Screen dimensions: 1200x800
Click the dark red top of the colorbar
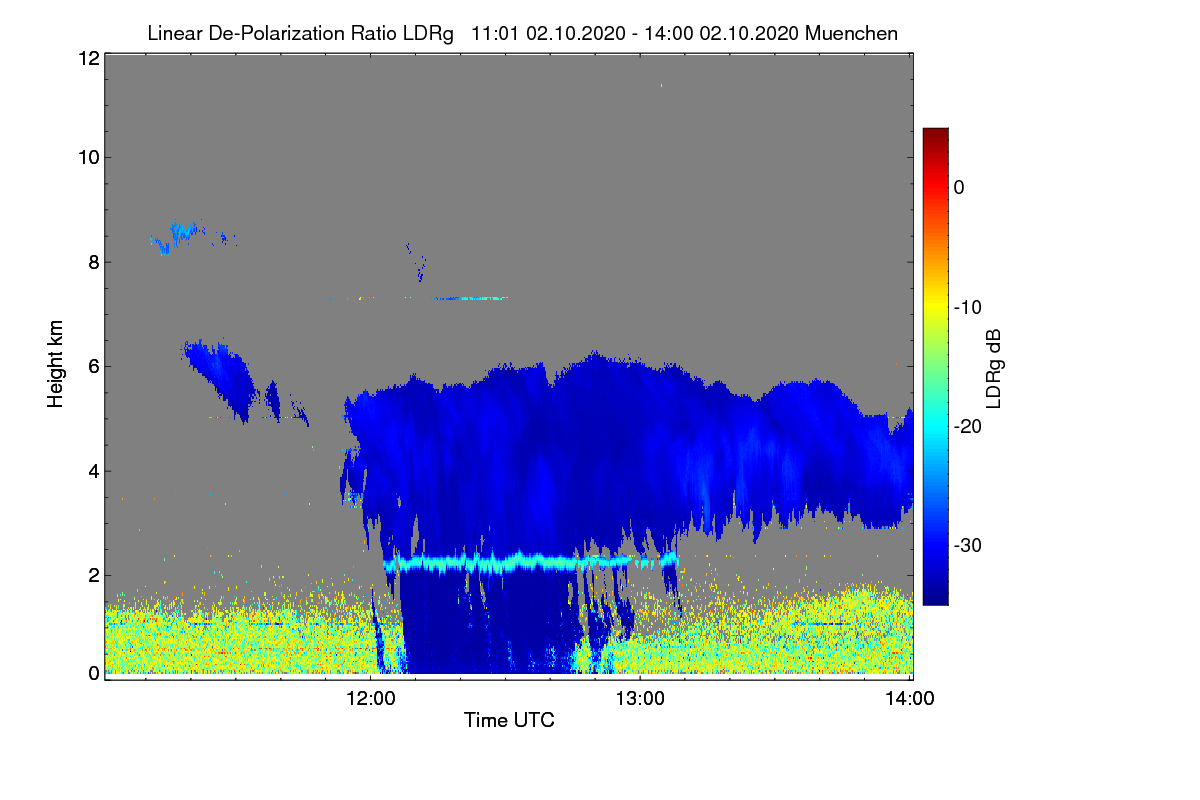[935, 135]
